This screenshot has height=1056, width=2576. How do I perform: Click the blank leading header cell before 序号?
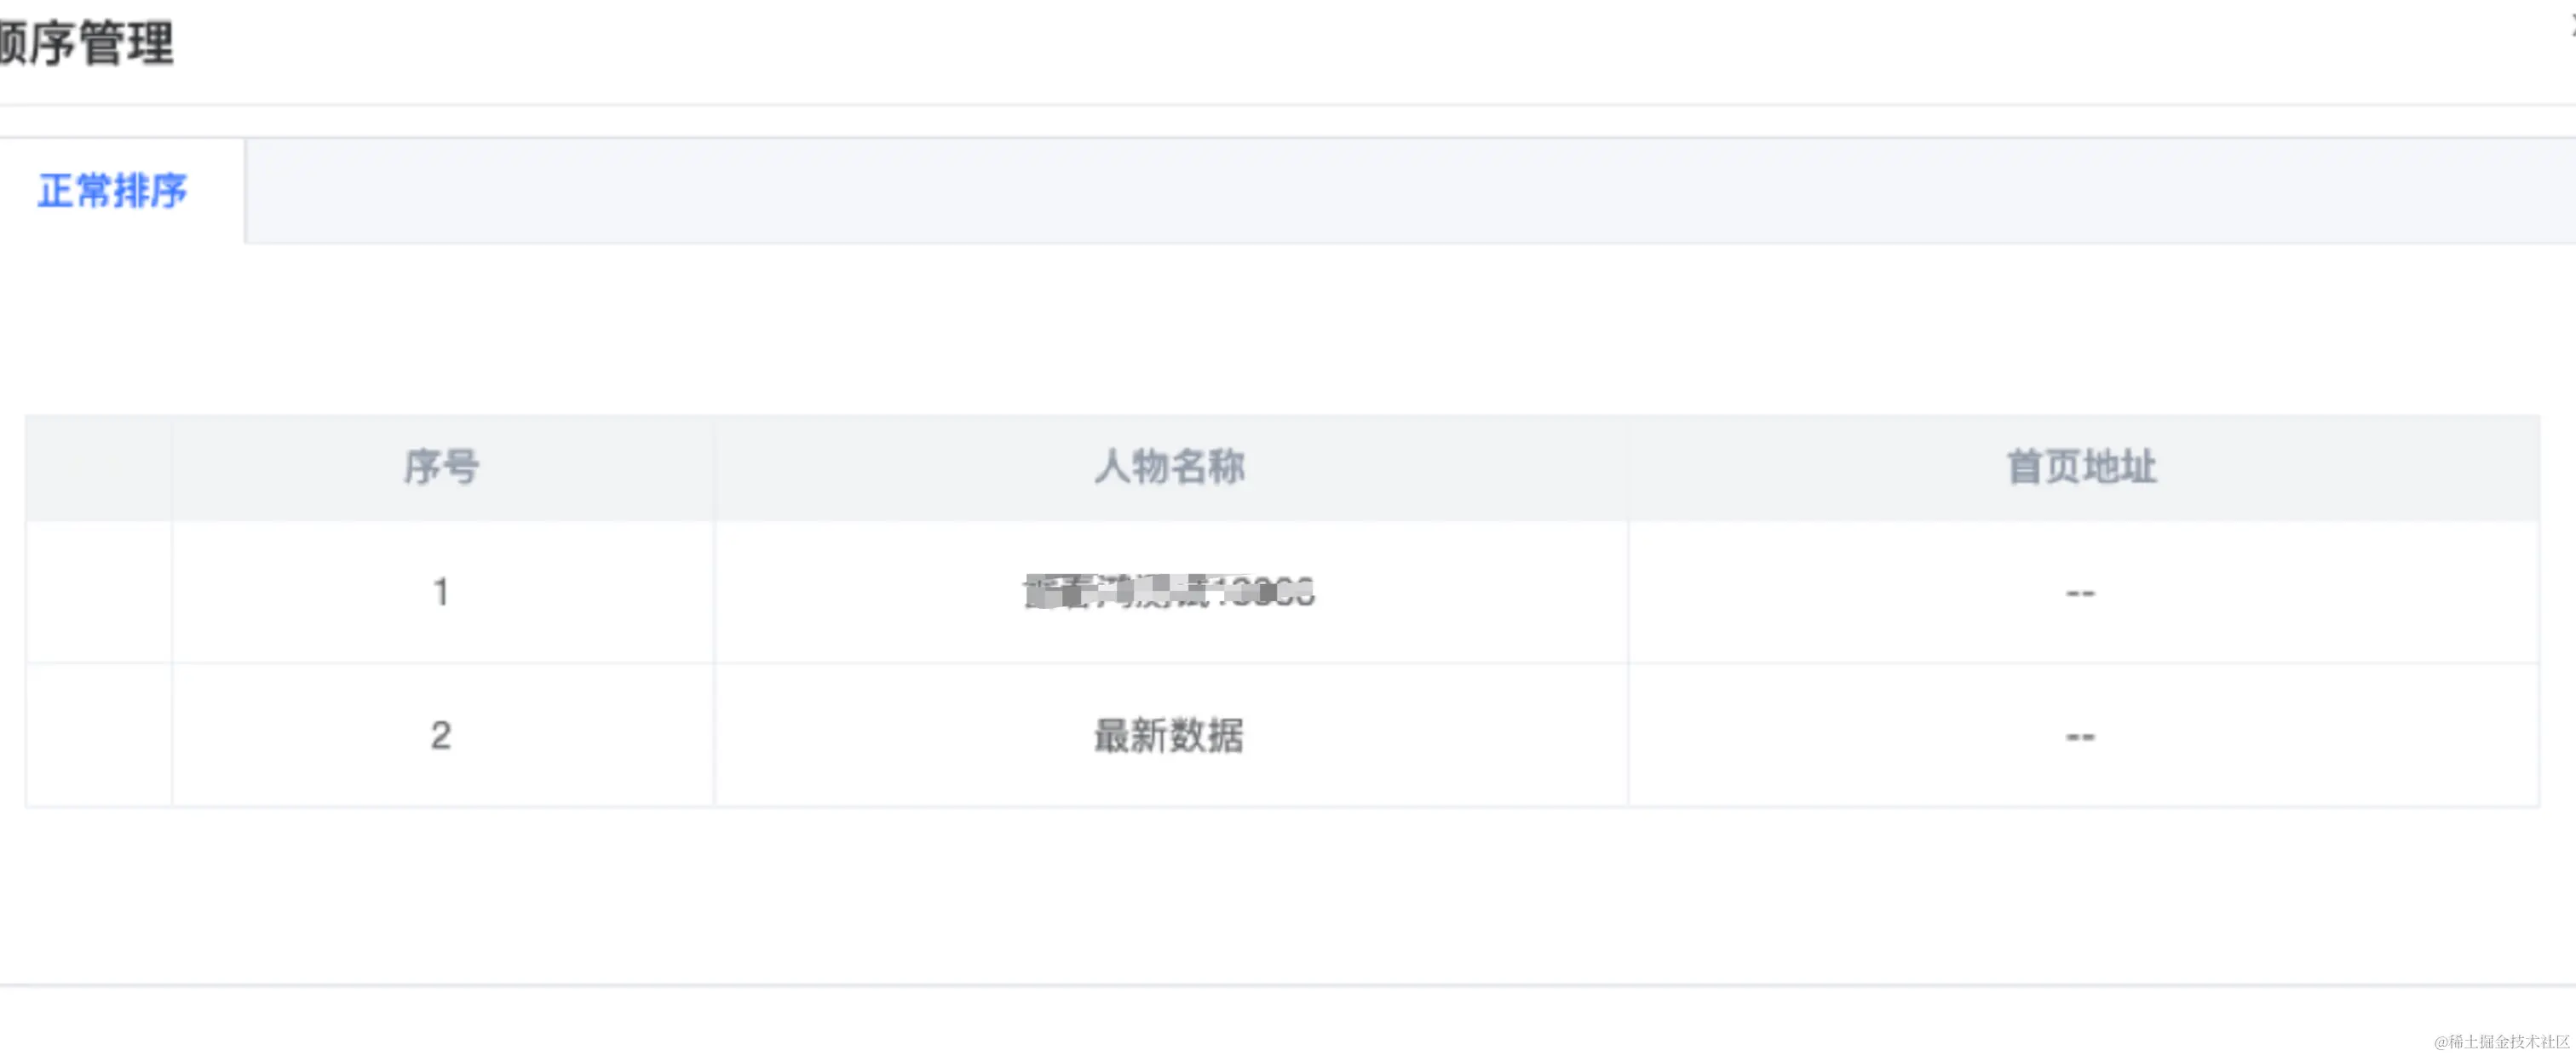click(x=99, y=467)
